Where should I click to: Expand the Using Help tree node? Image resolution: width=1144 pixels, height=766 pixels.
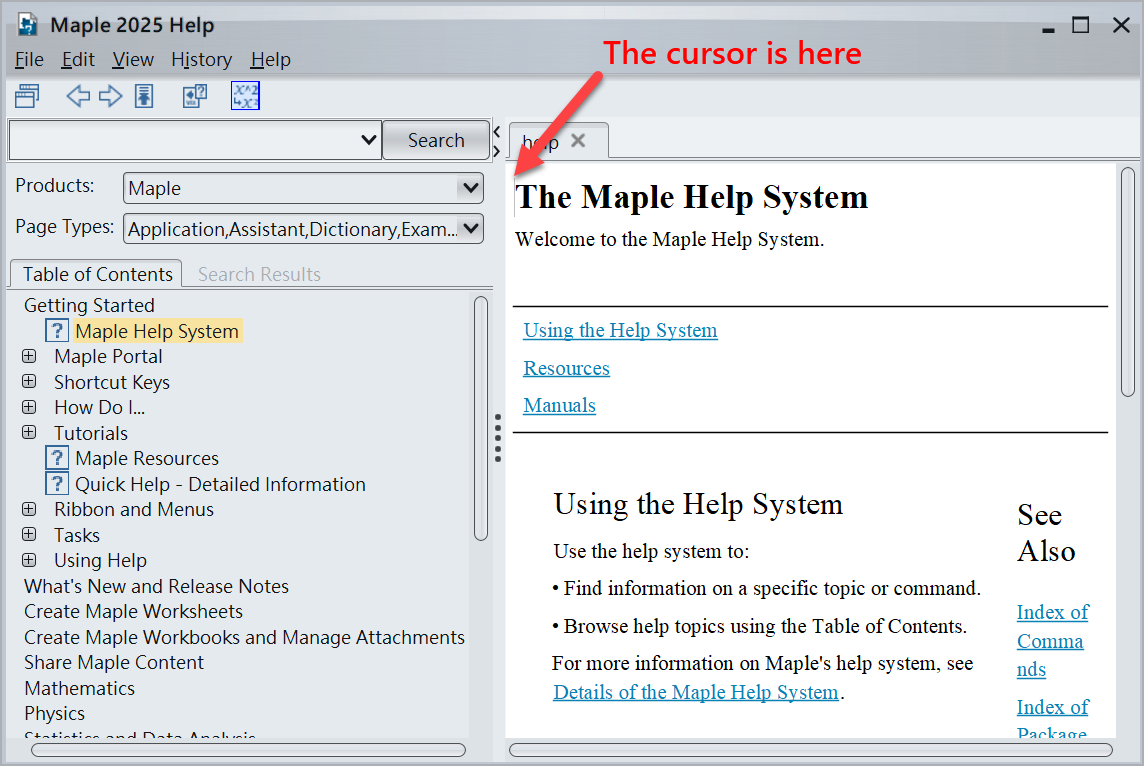coord(29,560)
